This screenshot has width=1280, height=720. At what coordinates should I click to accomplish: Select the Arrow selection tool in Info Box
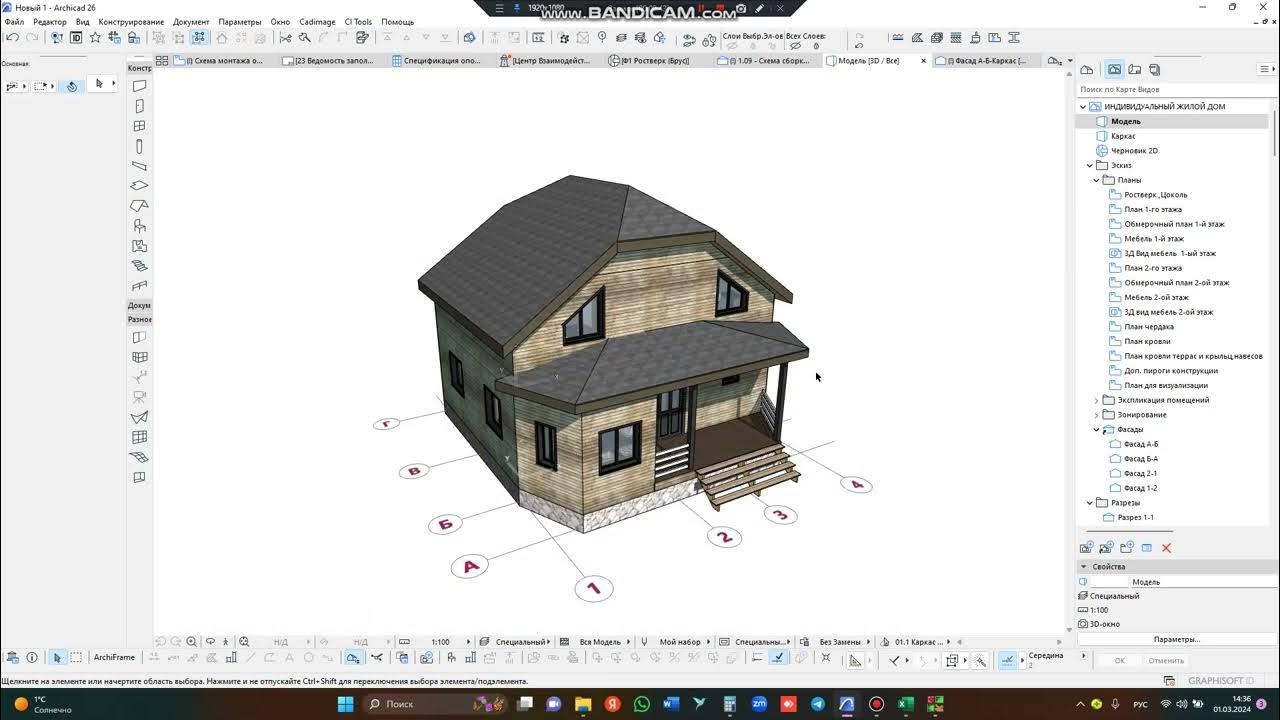pos(99,84)
